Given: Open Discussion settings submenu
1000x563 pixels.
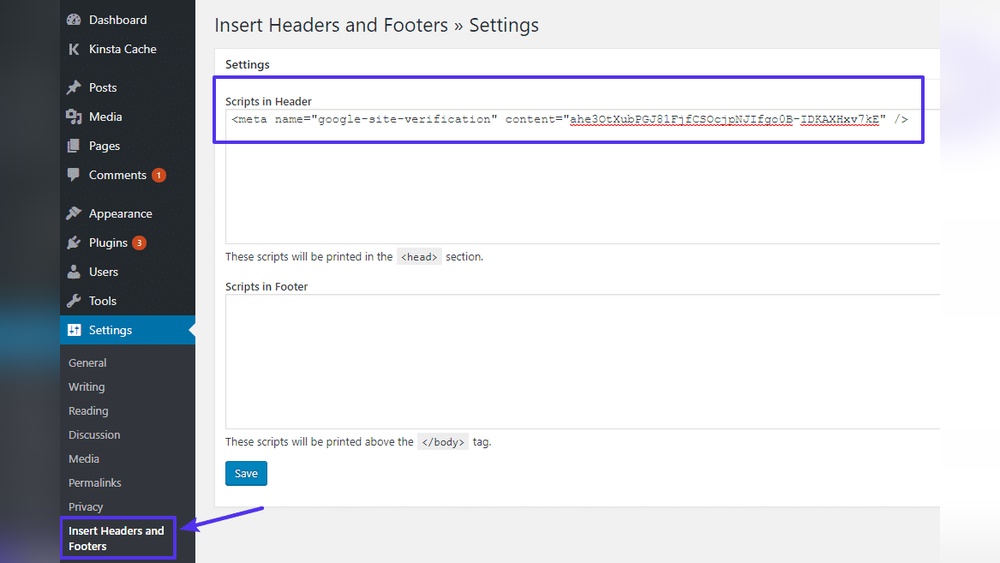Looking at the screenshot, I should [x=94, y=435].
